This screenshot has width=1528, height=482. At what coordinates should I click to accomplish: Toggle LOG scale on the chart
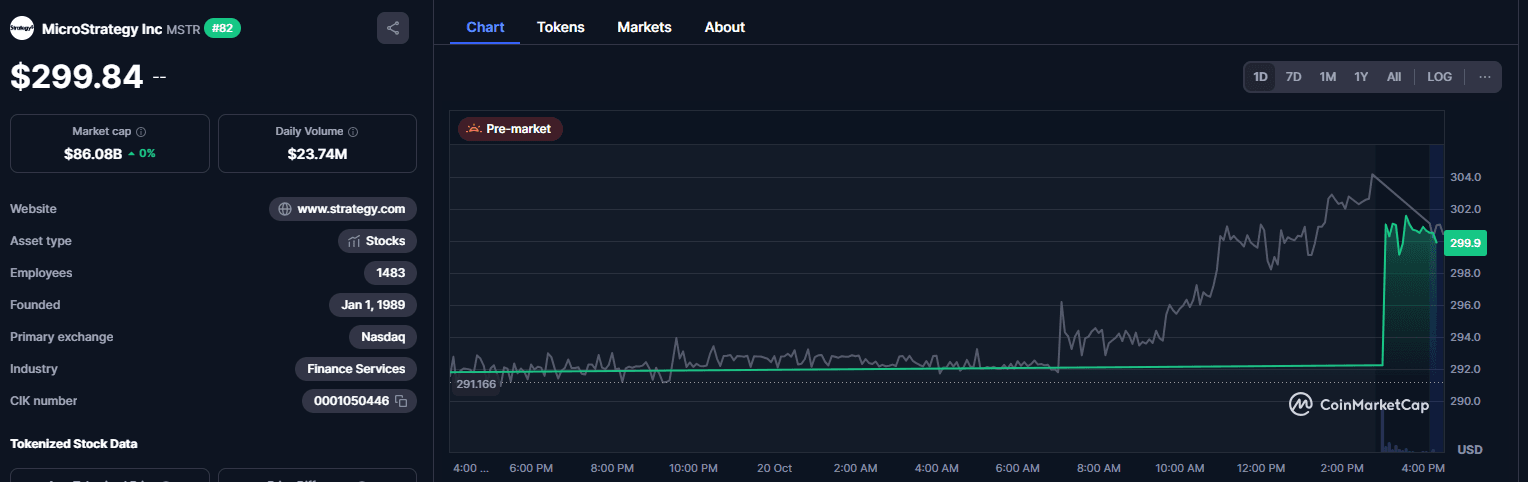tap(1439, 77)
